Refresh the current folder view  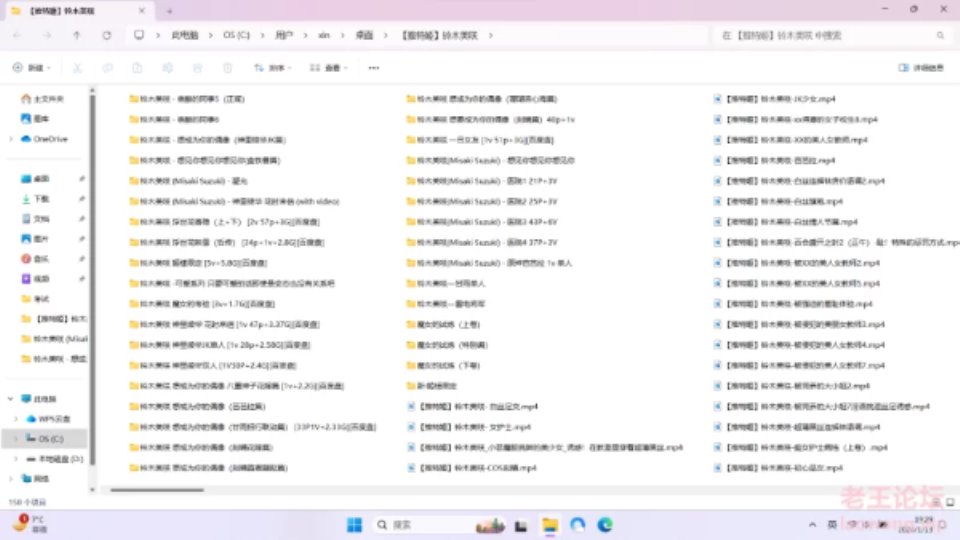[107, 36]
